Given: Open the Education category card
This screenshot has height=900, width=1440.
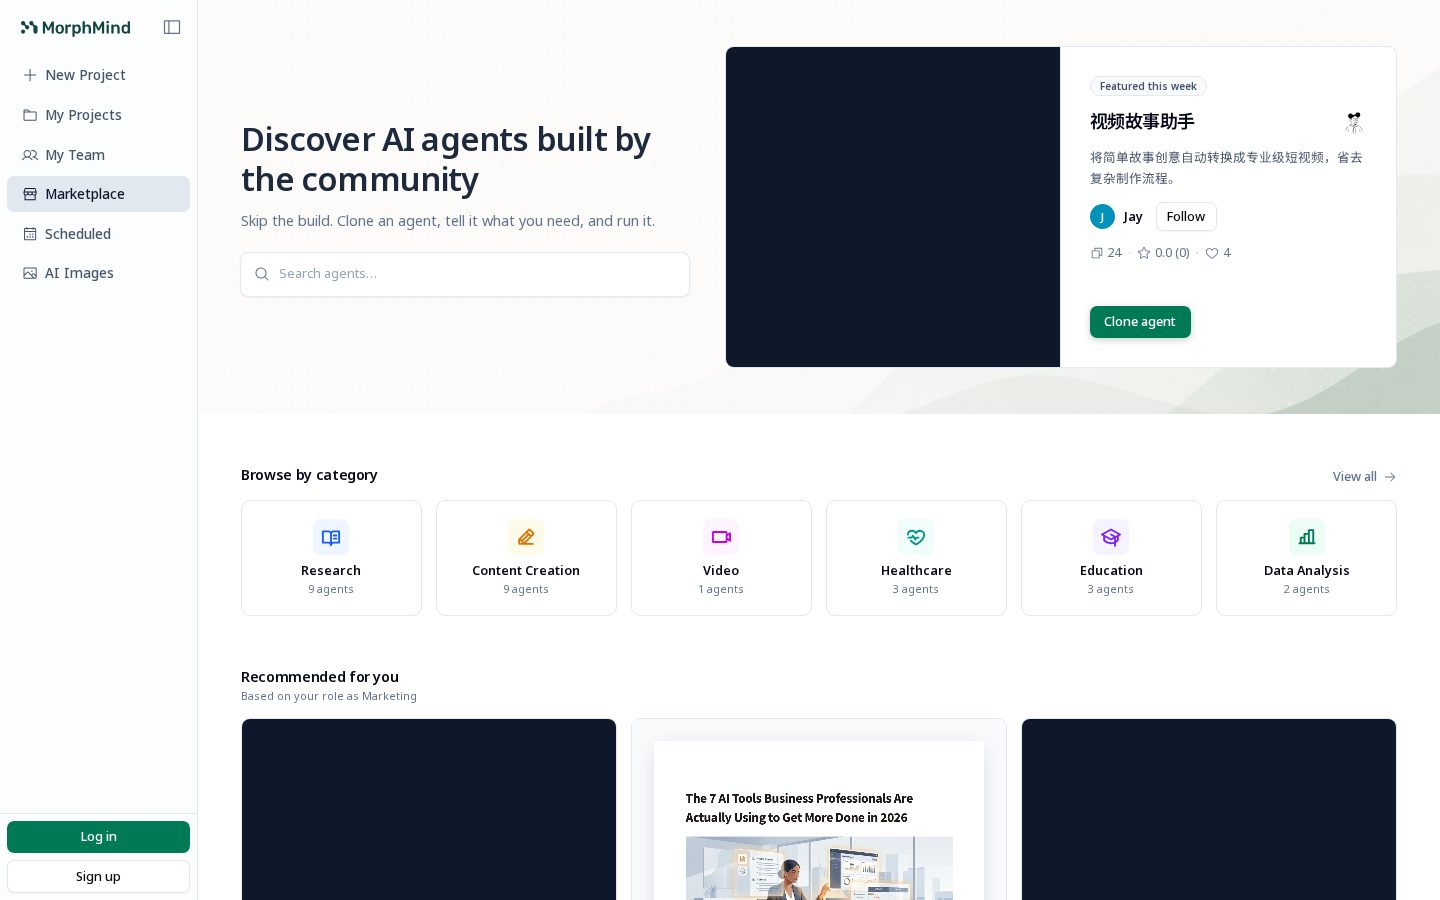Looking at the screenshot, I should click(1111, 558).
